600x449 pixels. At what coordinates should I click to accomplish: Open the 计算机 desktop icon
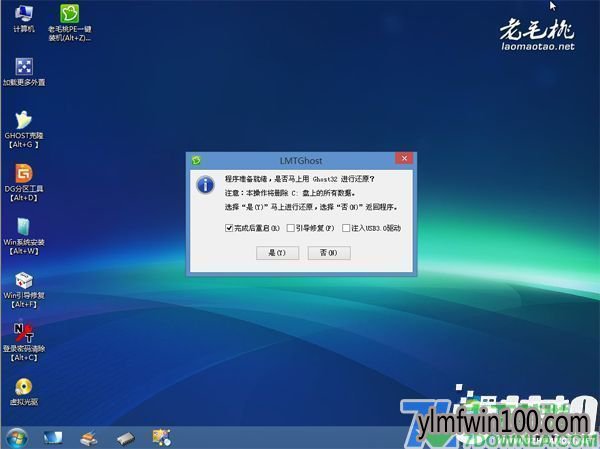(24, 18)
